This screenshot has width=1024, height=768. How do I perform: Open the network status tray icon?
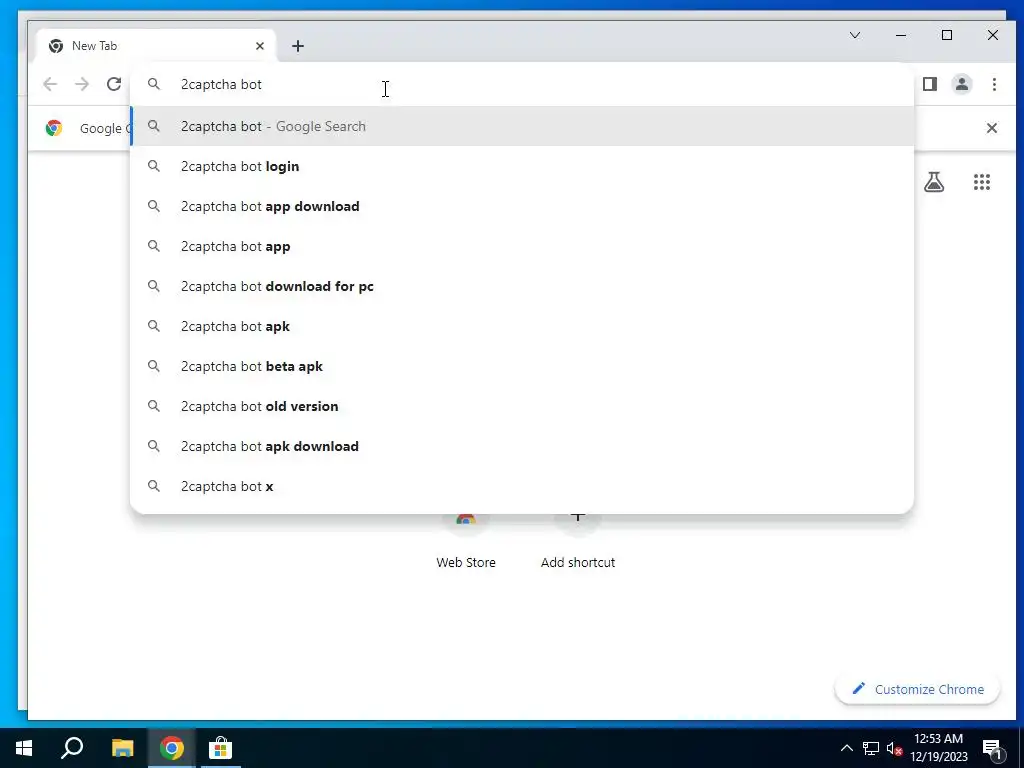point(871,748)
